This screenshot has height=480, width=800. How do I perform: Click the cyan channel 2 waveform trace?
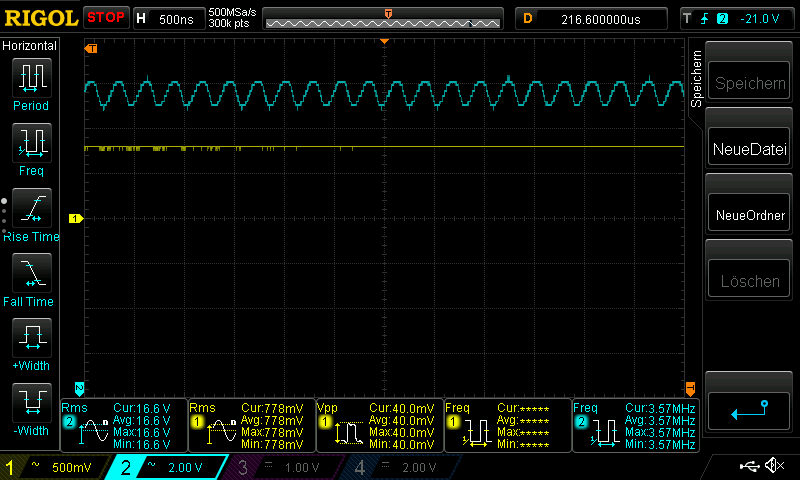pos(384,93)
